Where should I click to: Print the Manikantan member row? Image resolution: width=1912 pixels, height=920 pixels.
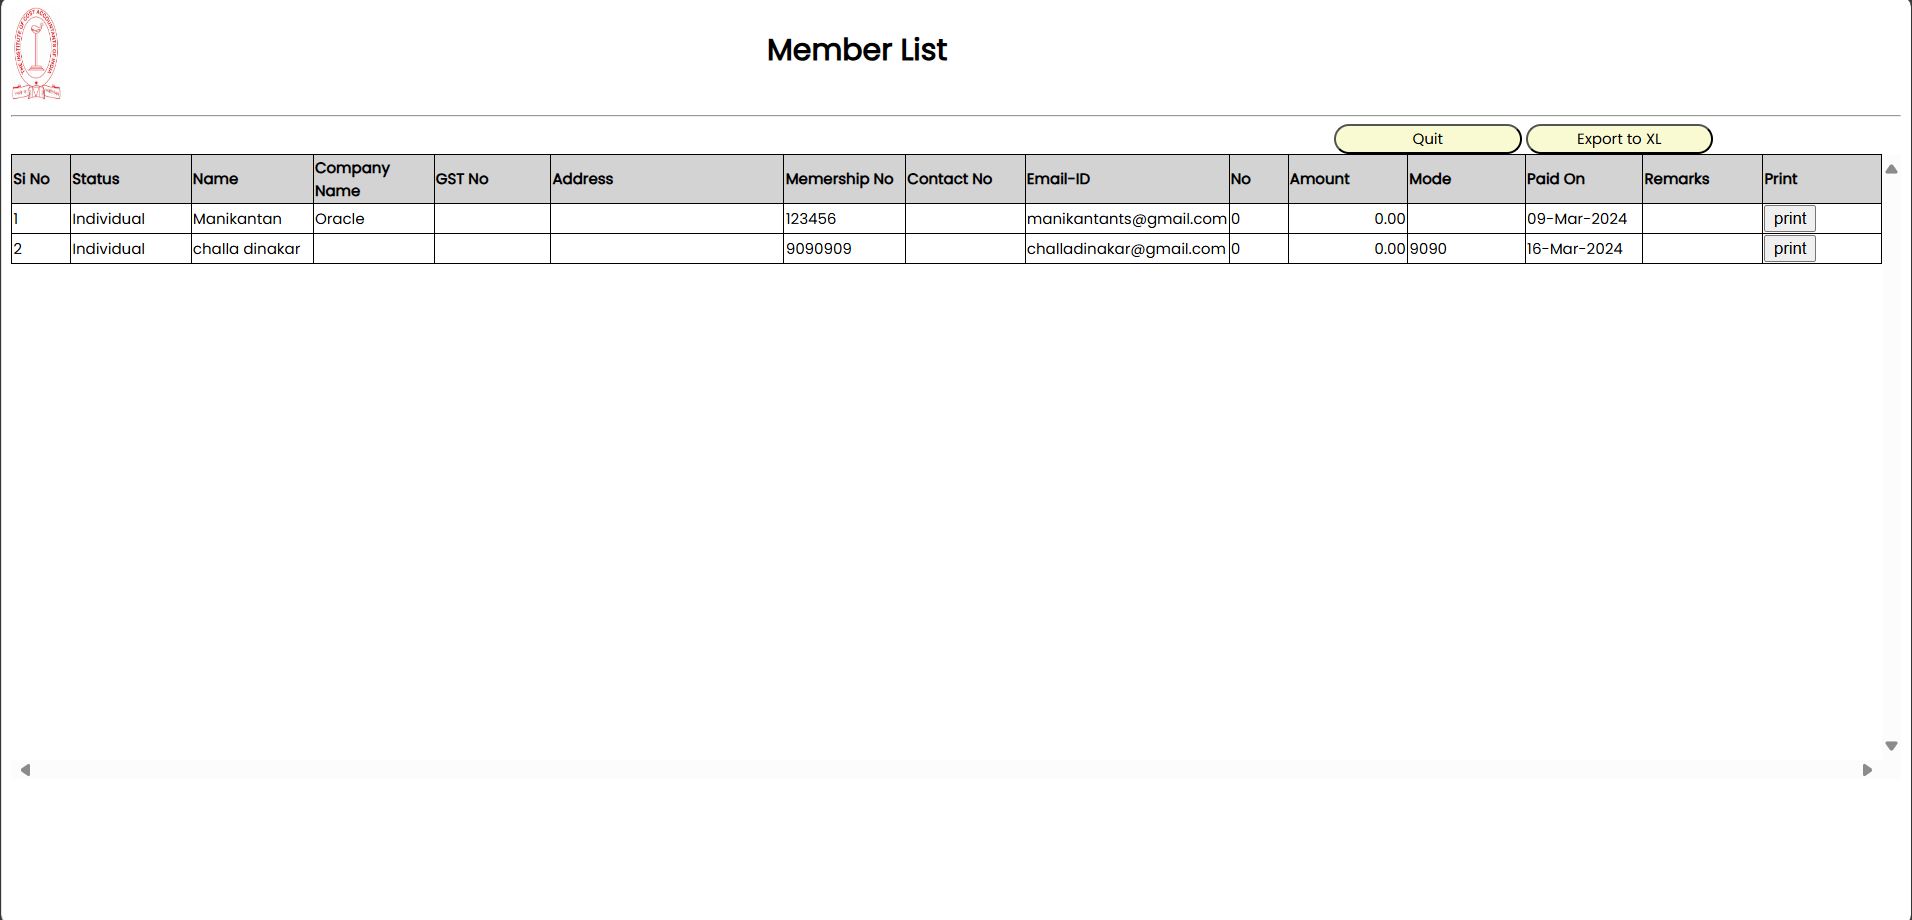point(1789,219)
